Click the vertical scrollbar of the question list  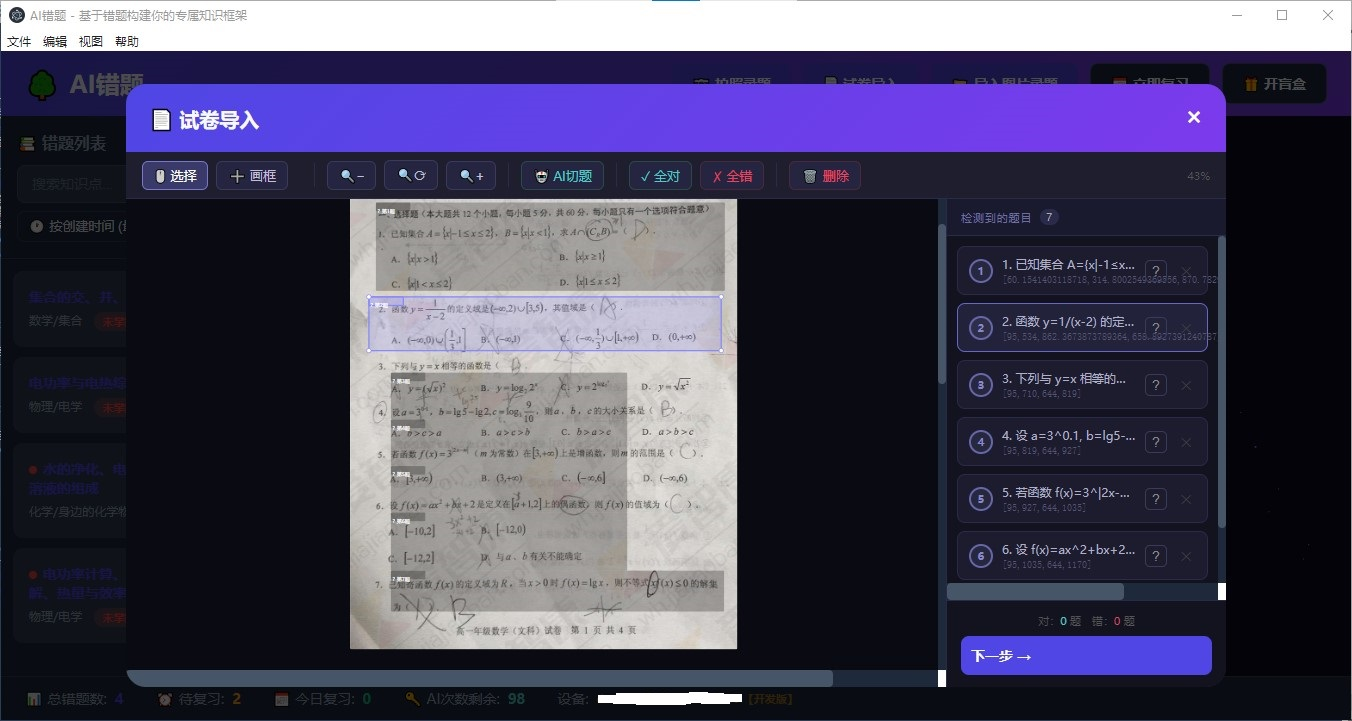[x=1221, y=380]
